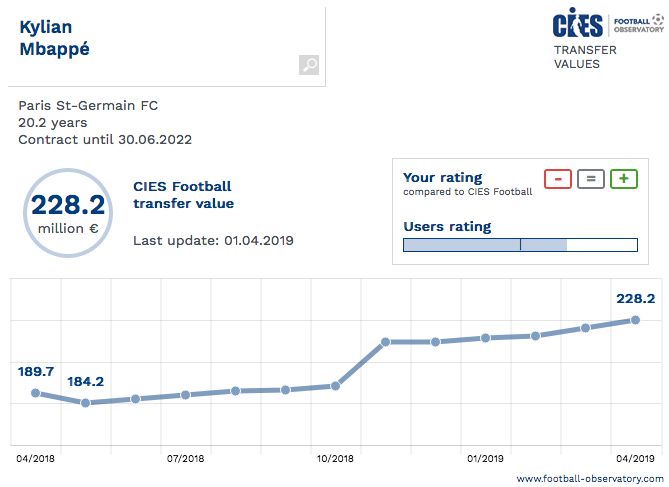This screenshot has height=487, width=669.
Task: Click the green plus rating button
Action: (624, 179)
